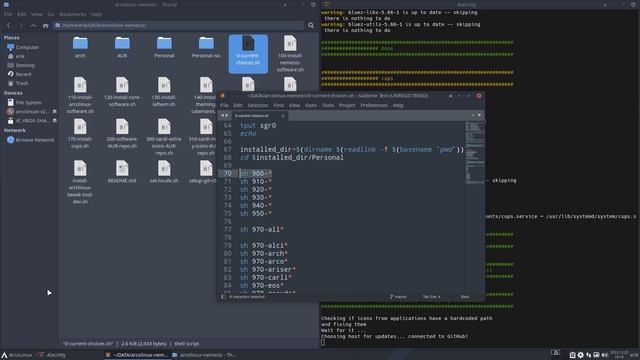Open Sublime Text Preferences menu
The image size is (640, 360).
(x=374, y=105)
